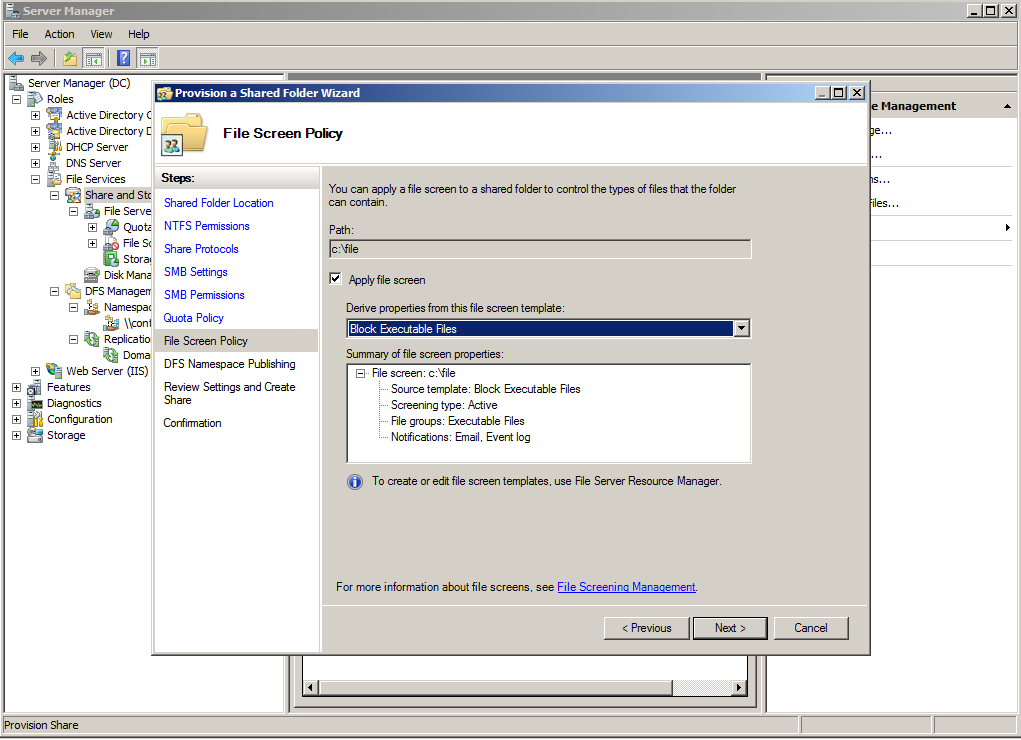Screen dimensions: 1021x740
Task: Select the Confirmation step
Action: tap(192, 423)
